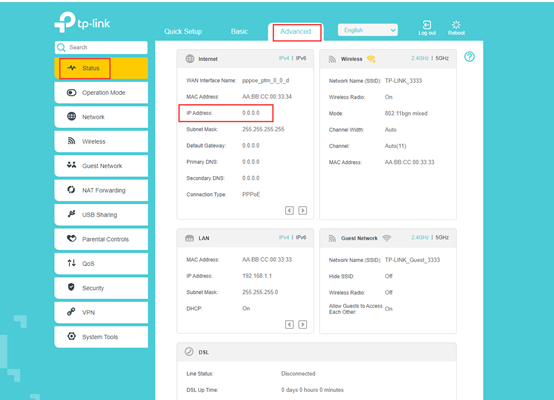Show previous LAN entry with left arrow

[x=289, y=324]
